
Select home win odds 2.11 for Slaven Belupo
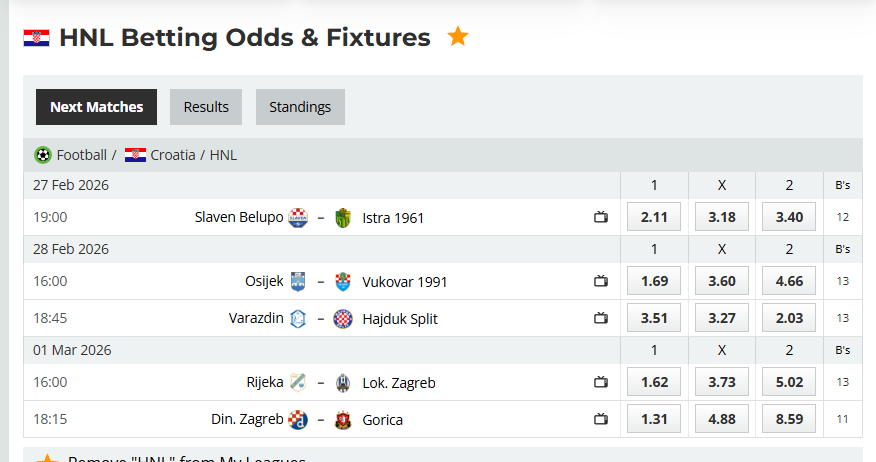click(654, 217)
